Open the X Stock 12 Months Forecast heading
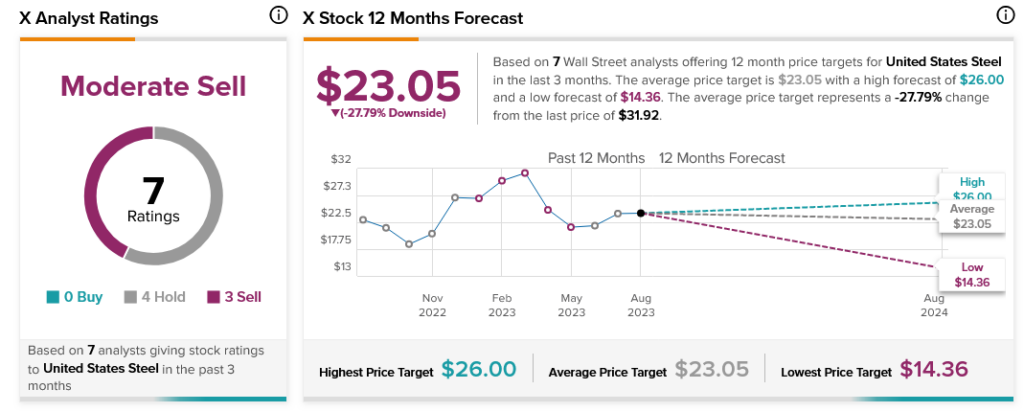1024x412 pixels. [x=413, y=18]
